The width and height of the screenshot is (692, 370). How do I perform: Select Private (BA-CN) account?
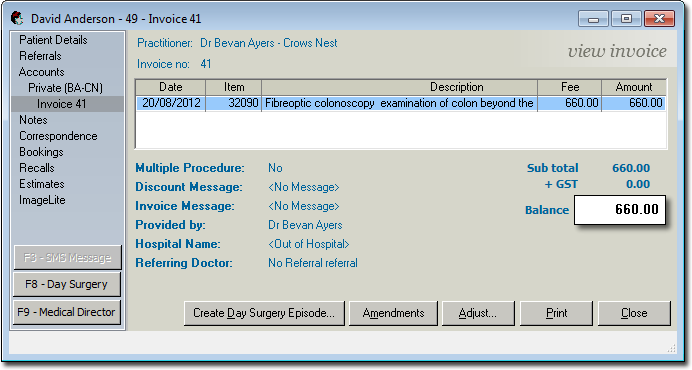tap(65, 88)
